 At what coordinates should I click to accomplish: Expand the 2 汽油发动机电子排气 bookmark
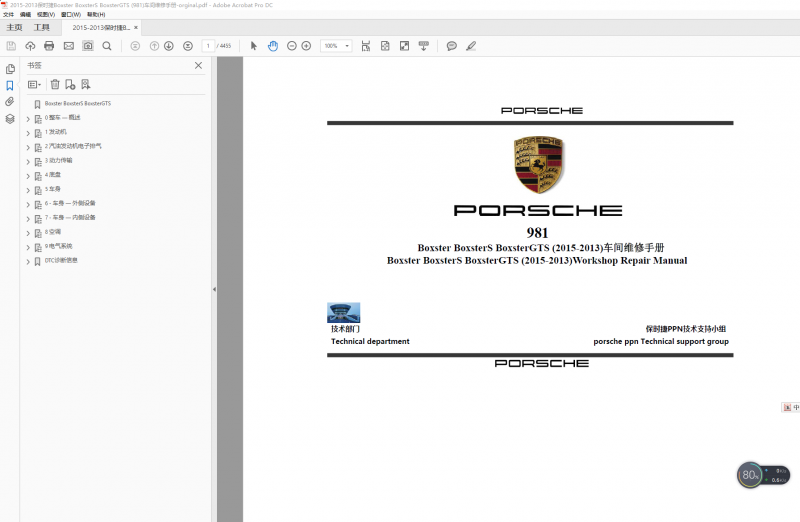pyautogui.click(x=28, y=147)
